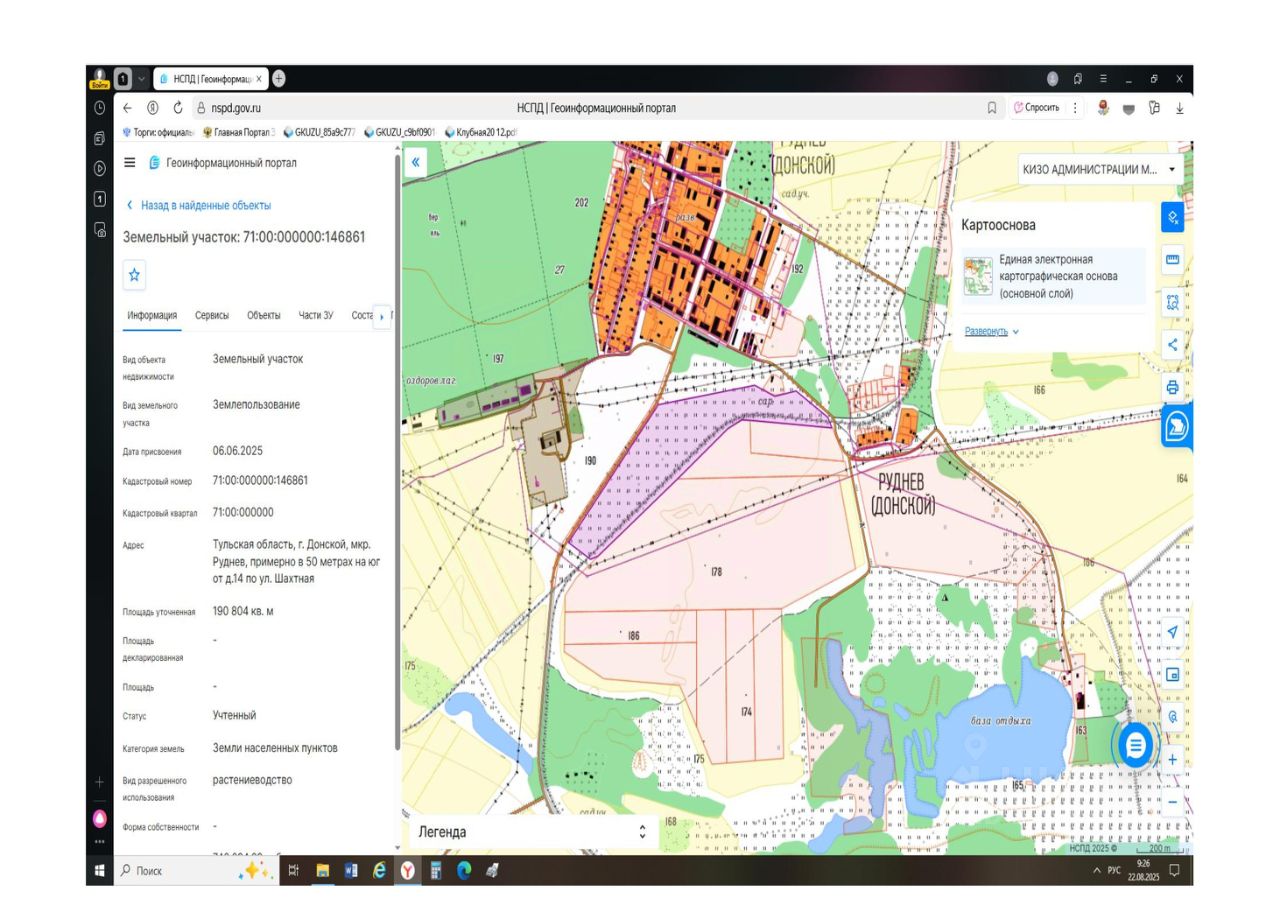
Task: Open the Yandex Browser taskbar icon
Action: [x=408, y=871]
